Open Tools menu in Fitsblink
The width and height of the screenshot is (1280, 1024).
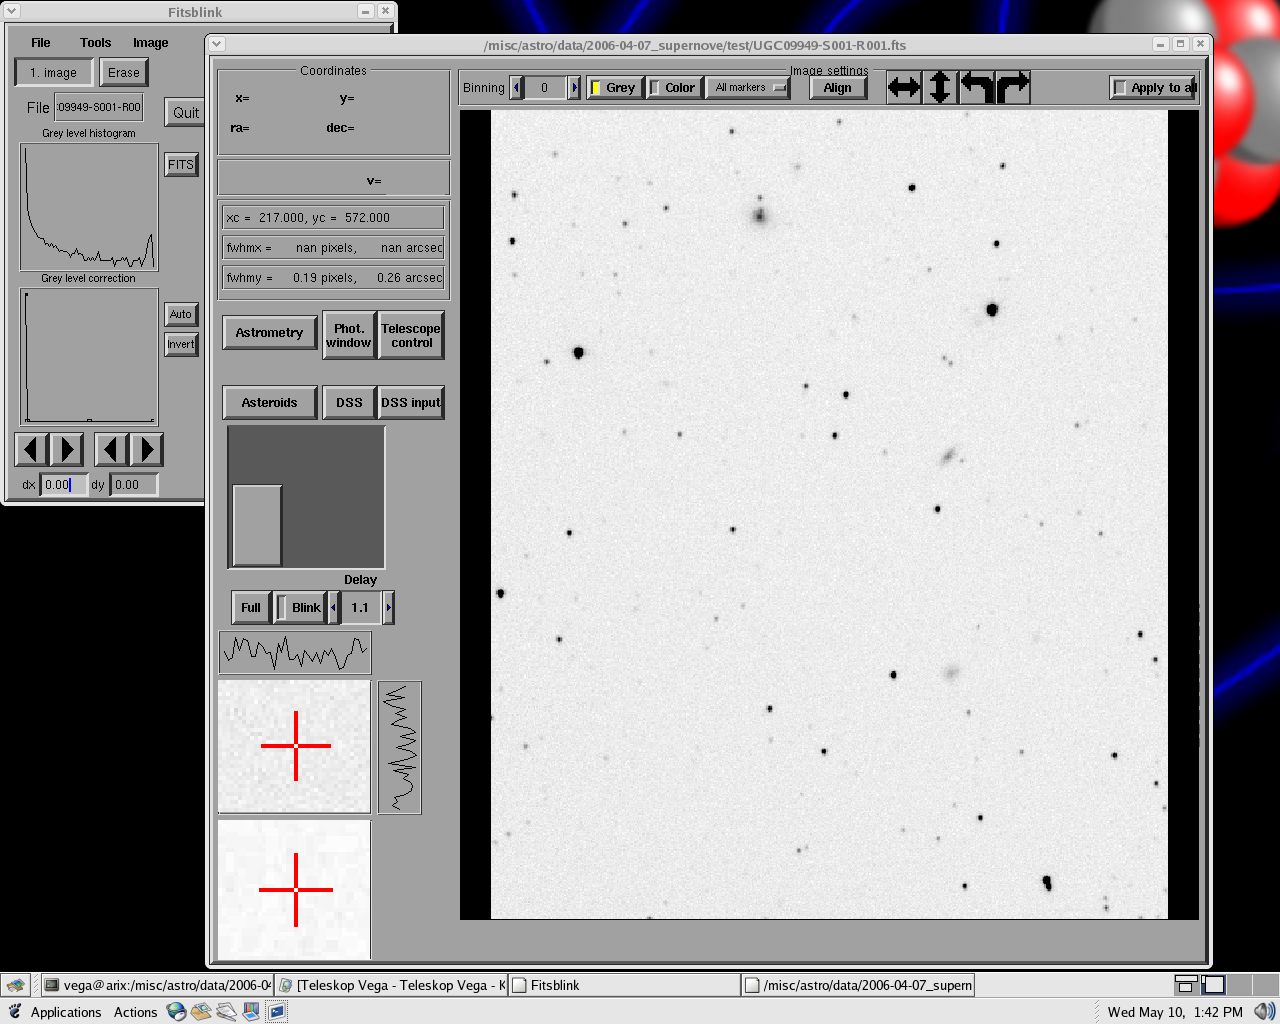pyautogui.click(x=95, y=42)
